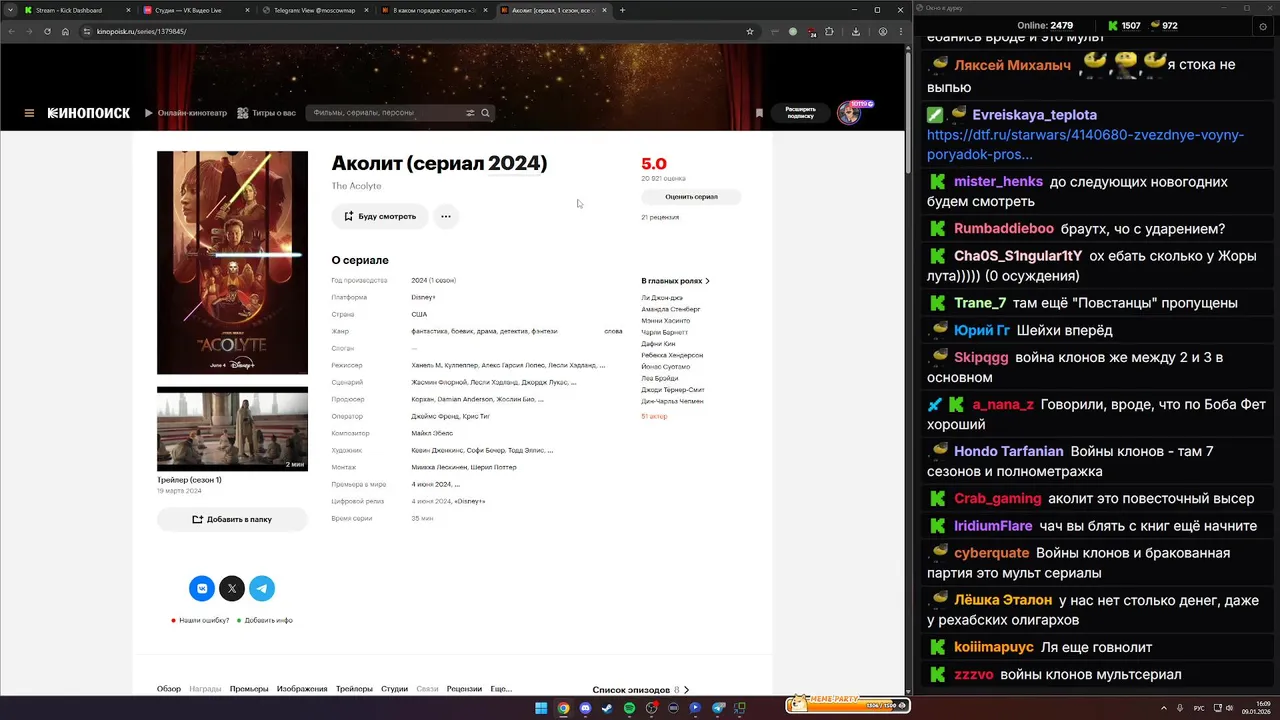Go to Chrome home page icon
The width and height of the screenshot is (1280, 720).
coord(65,31)
